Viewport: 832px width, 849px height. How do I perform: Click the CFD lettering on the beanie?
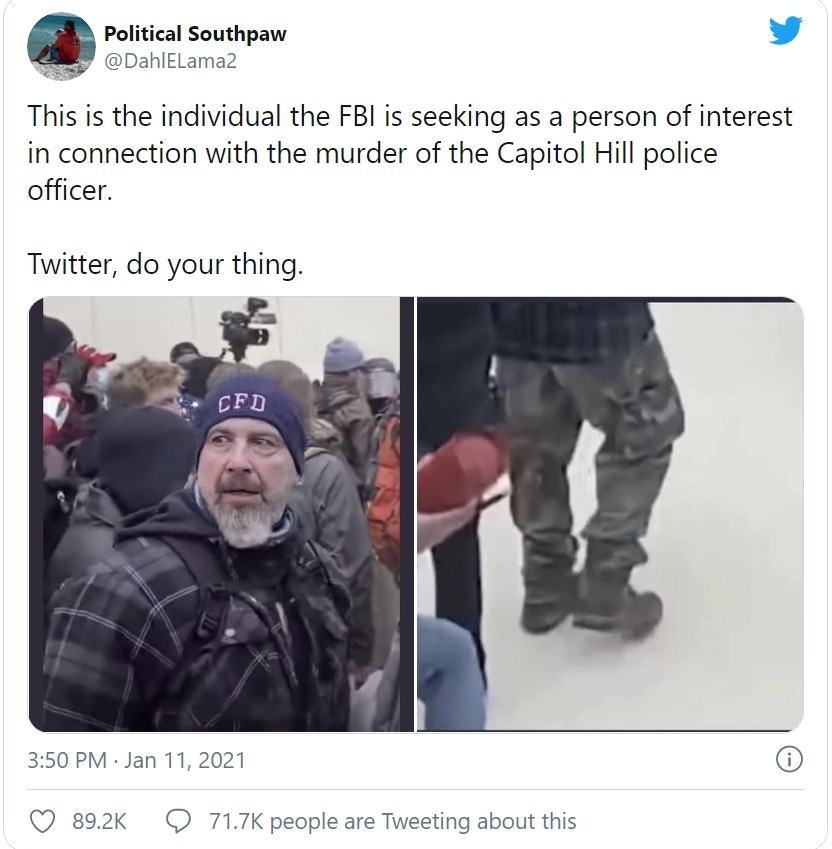coord(243,403)
